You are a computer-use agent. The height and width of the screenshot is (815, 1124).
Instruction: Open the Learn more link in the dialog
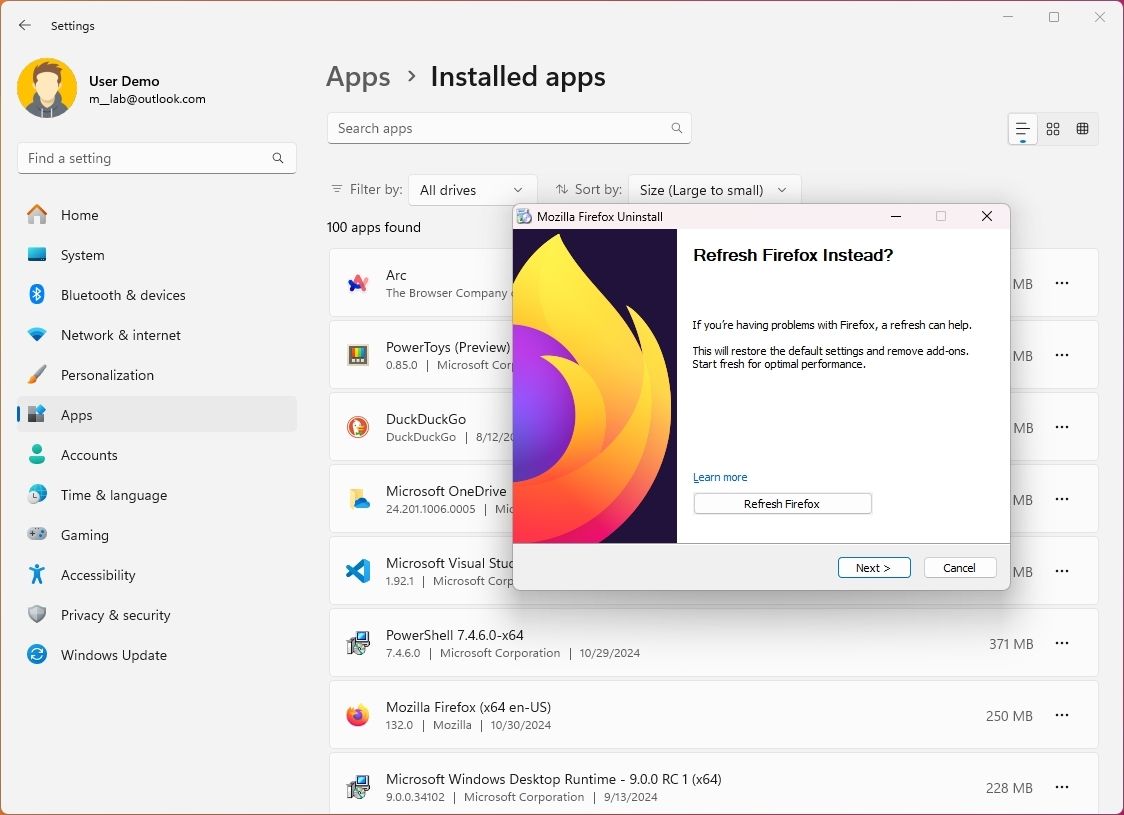(x=720, y=477)
